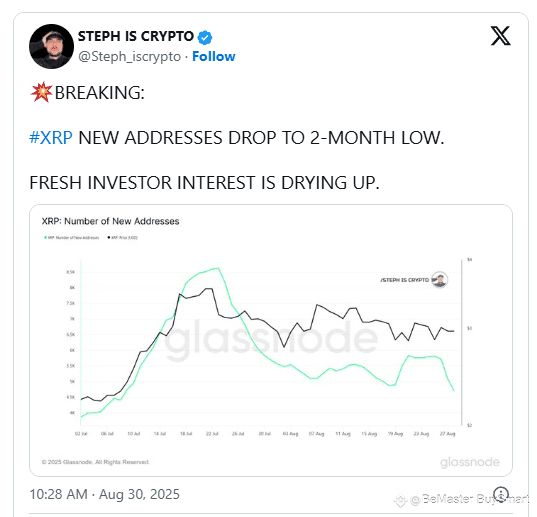Click the Binance watermark diamond icon
Image resolution: width=537 pixels, height=517 pixels.
(x=400, y=500)
